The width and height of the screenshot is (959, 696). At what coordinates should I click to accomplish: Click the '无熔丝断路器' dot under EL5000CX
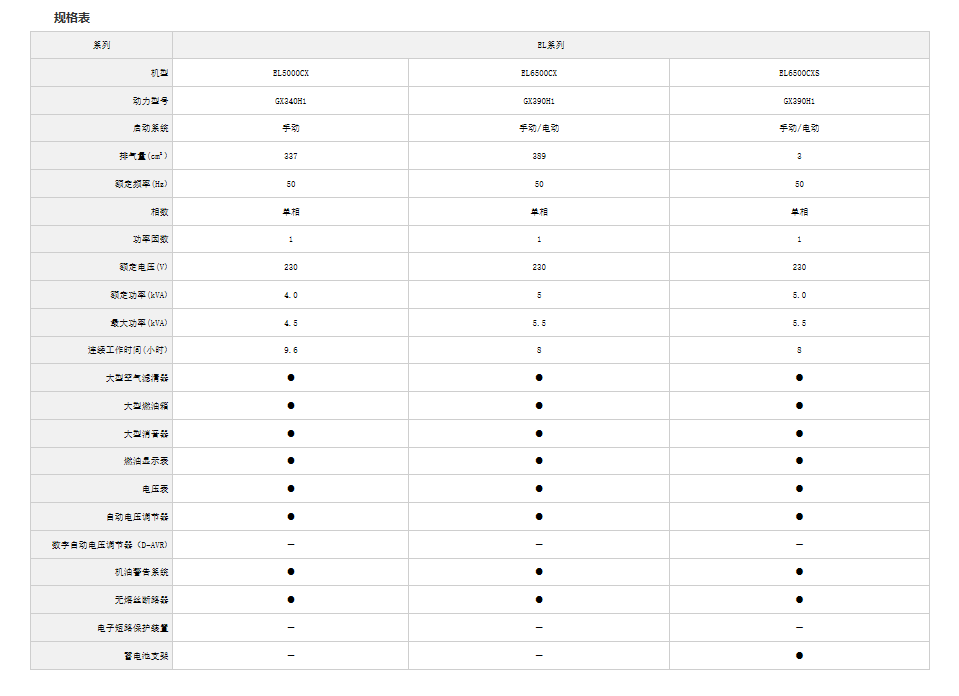click(291, 599)
